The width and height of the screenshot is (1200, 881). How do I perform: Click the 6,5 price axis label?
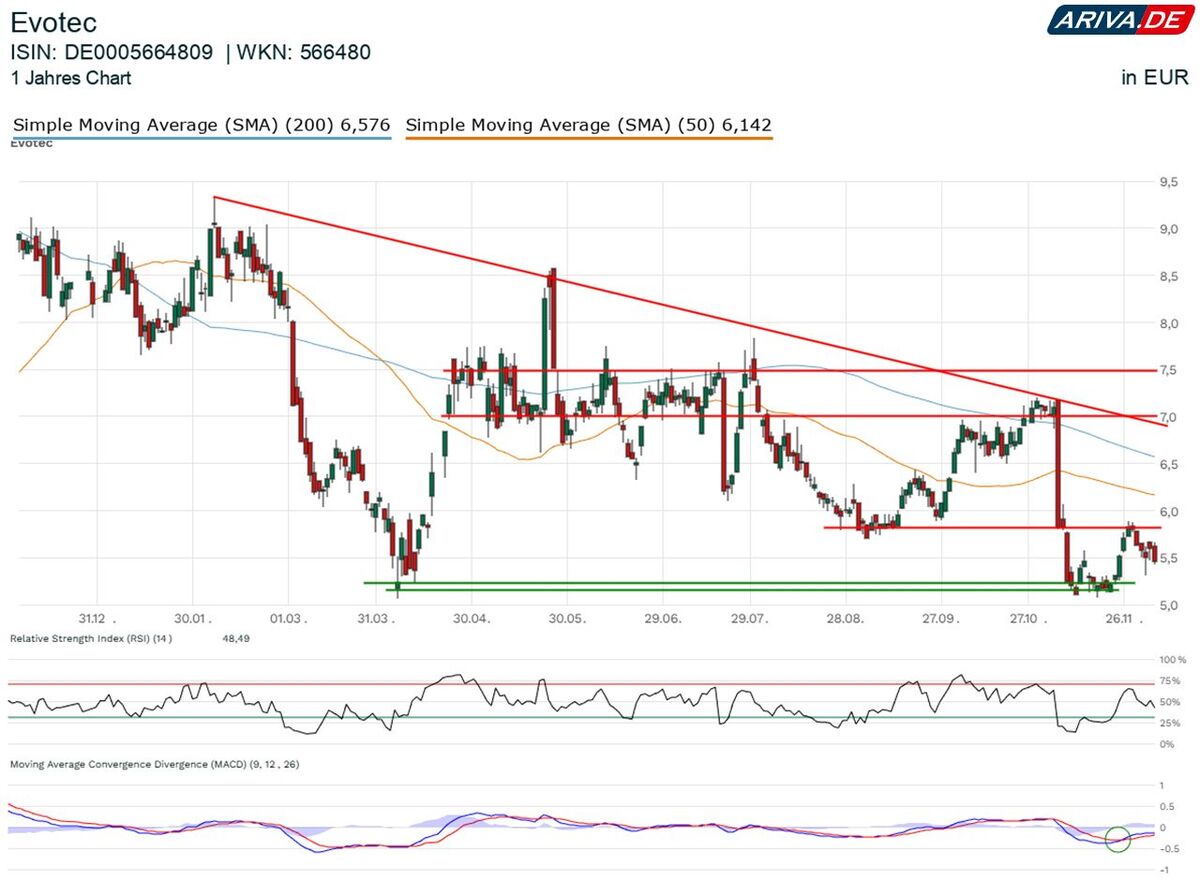tap(1167, 465)
